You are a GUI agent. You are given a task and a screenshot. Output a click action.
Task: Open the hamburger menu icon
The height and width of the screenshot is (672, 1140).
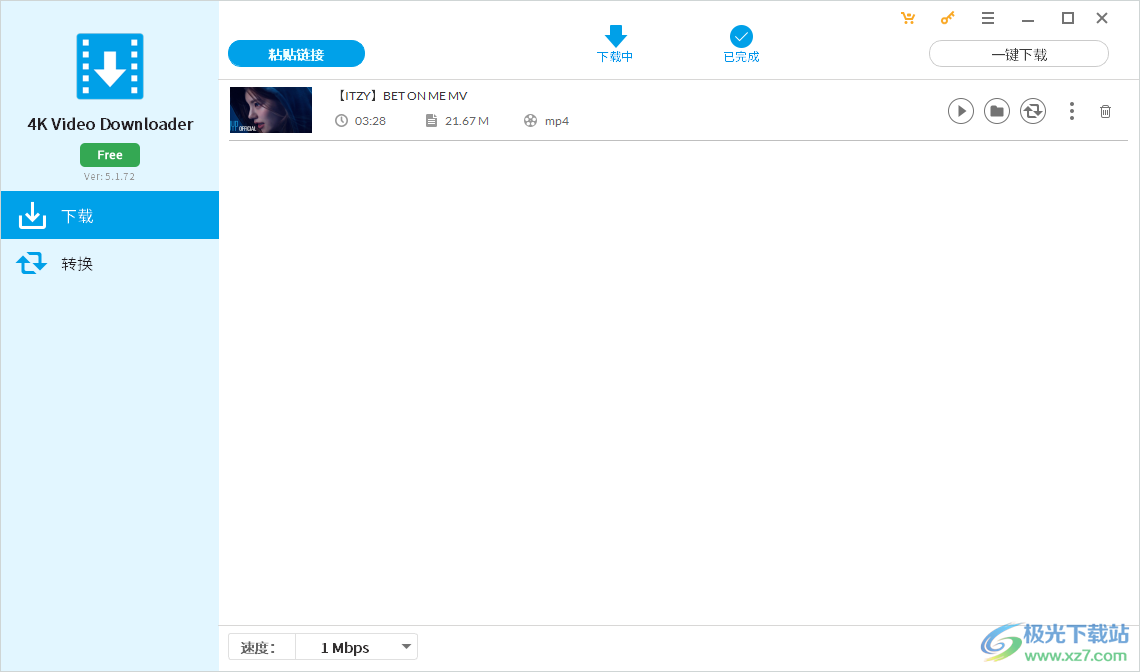[988, 17]
